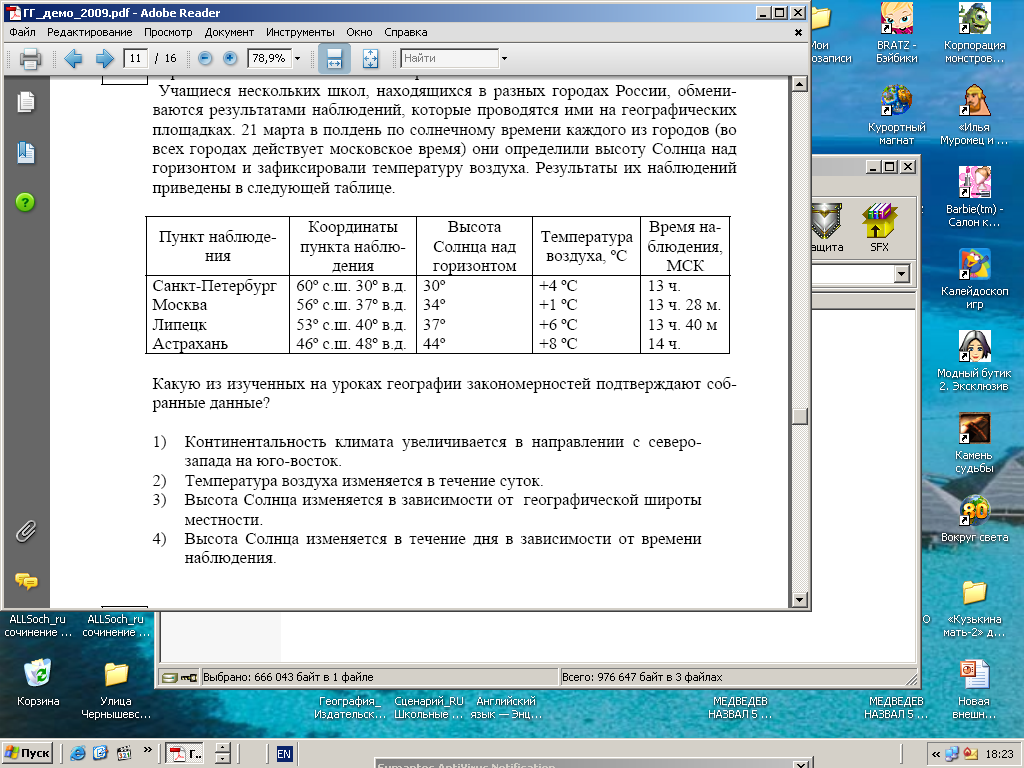Click the EN language indicator
1024x768 pixels.
click(284, 754)
